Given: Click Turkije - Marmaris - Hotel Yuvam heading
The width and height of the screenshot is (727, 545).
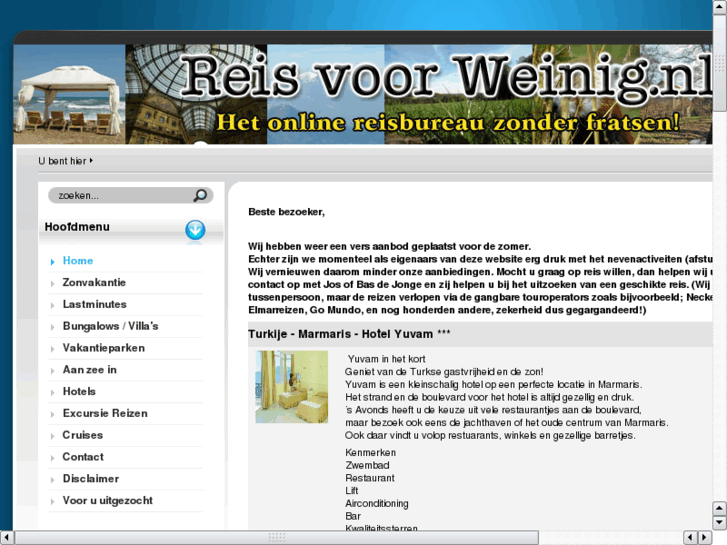Looking at the screenshot, I should 349,334.
